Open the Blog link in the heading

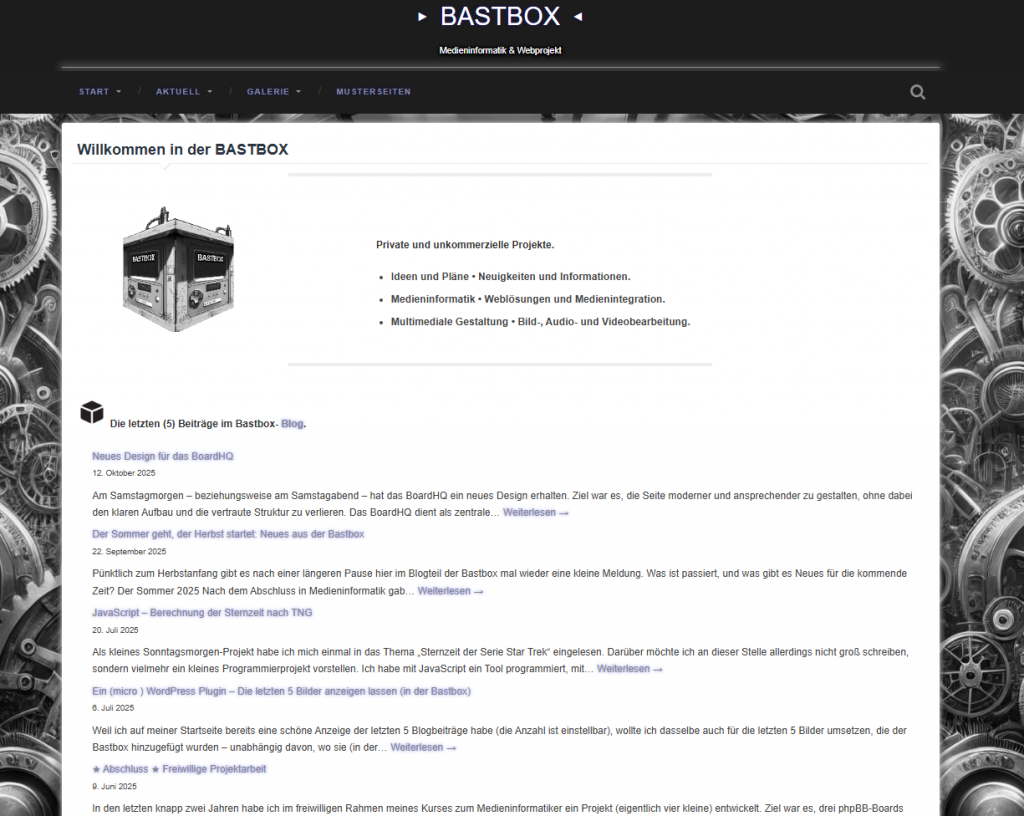pos(292,424)
